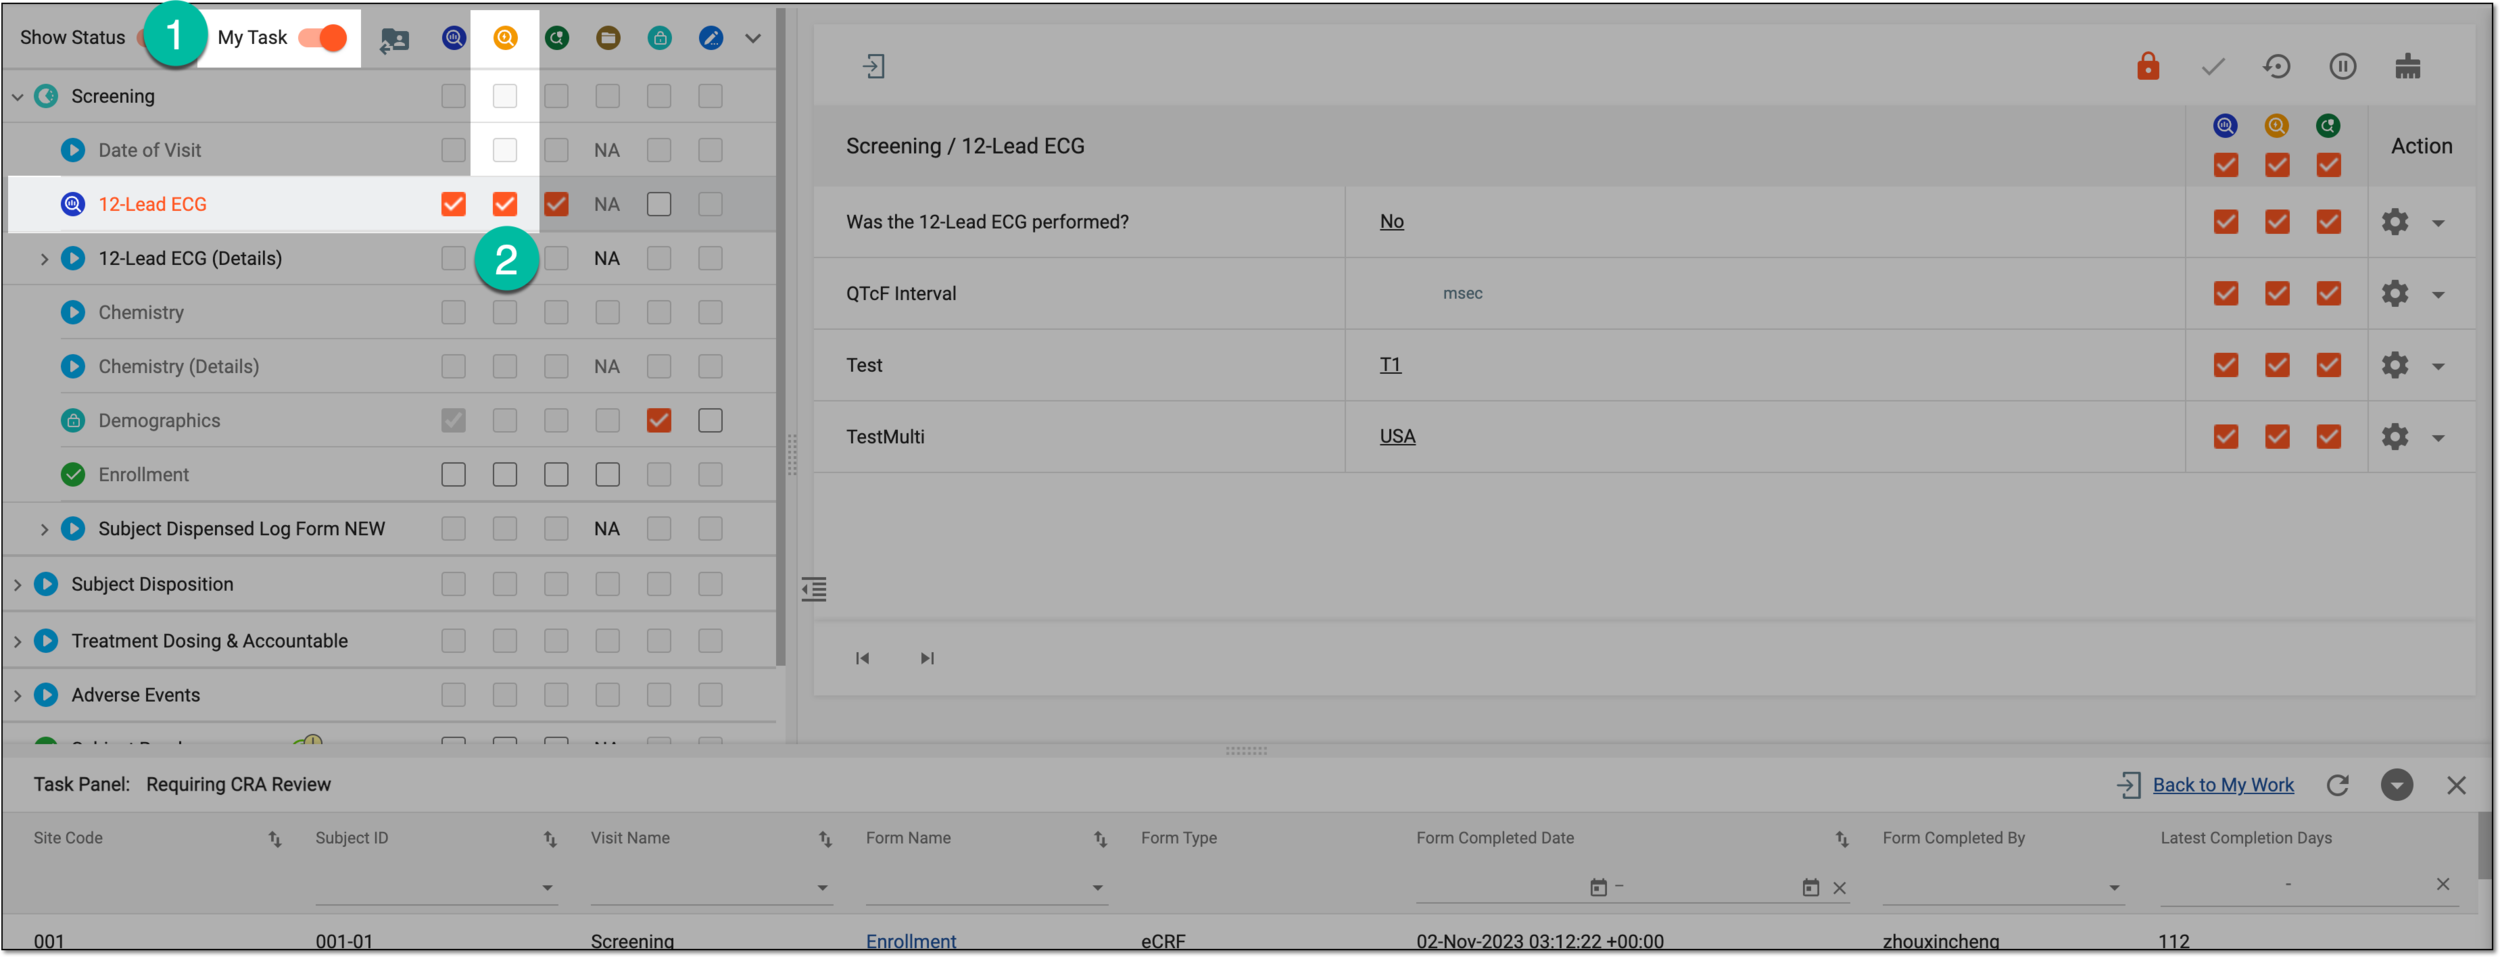Expand Treatment Dosing & Accountable node
Viewport: 2500px width, 957px height.
point(17,641)
